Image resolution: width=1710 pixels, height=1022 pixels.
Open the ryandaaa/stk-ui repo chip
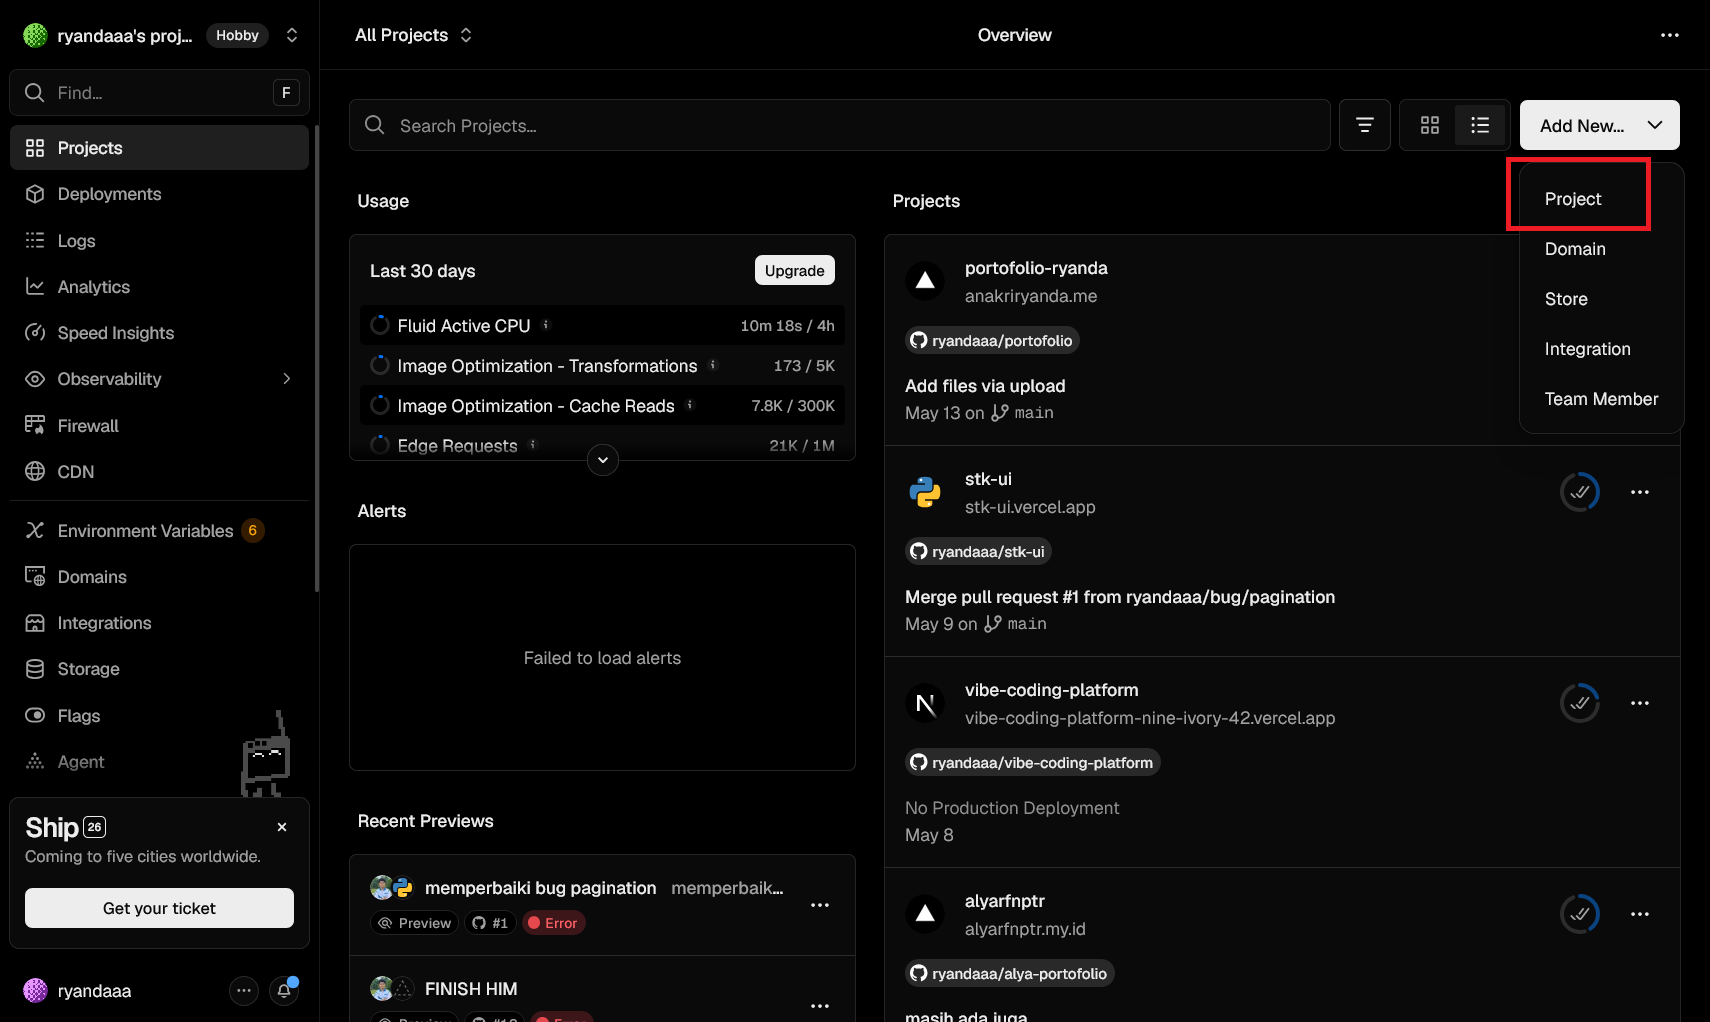[x=978, y=551]
